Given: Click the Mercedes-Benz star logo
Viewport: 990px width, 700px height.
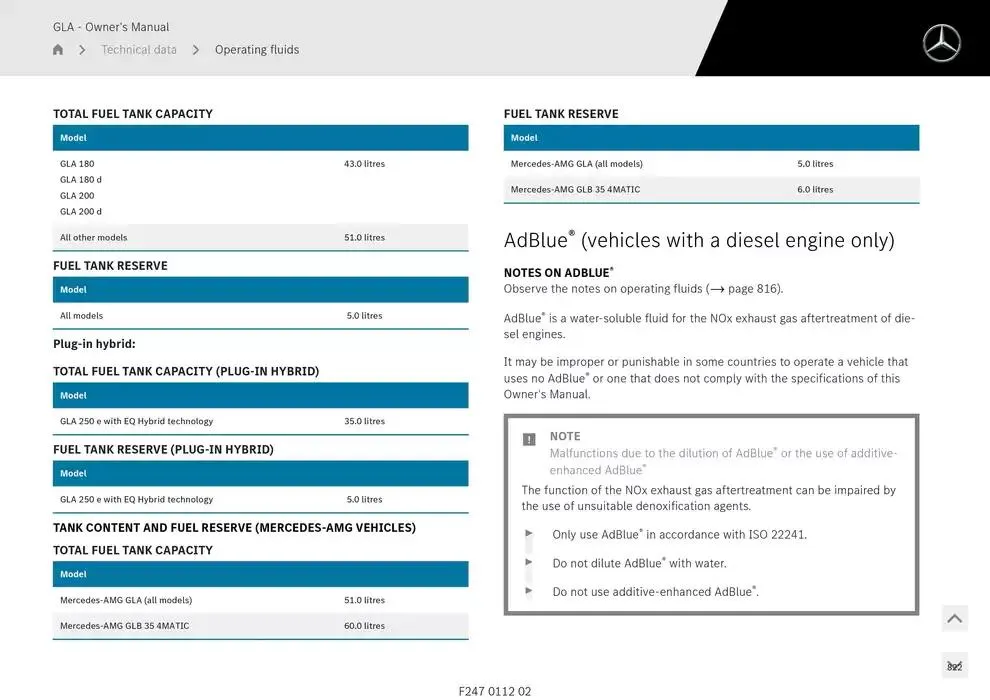Looking at the screenshot, I should [x=941, y=43].
